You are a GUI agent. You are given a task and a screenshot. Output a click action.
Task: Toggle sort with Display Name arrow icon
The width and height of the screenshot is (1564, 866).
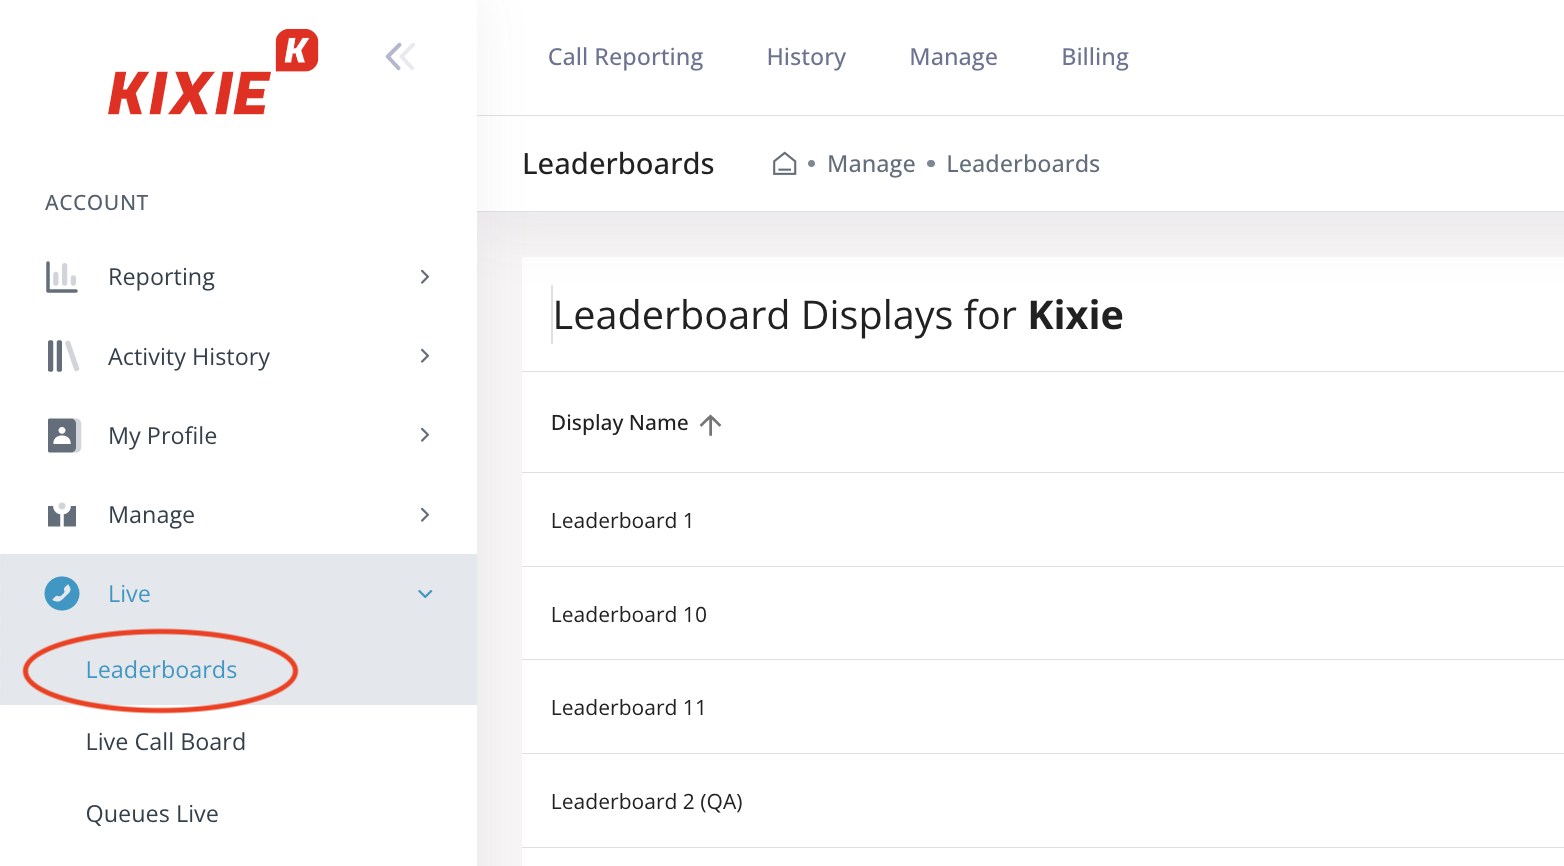click(711, 424)
